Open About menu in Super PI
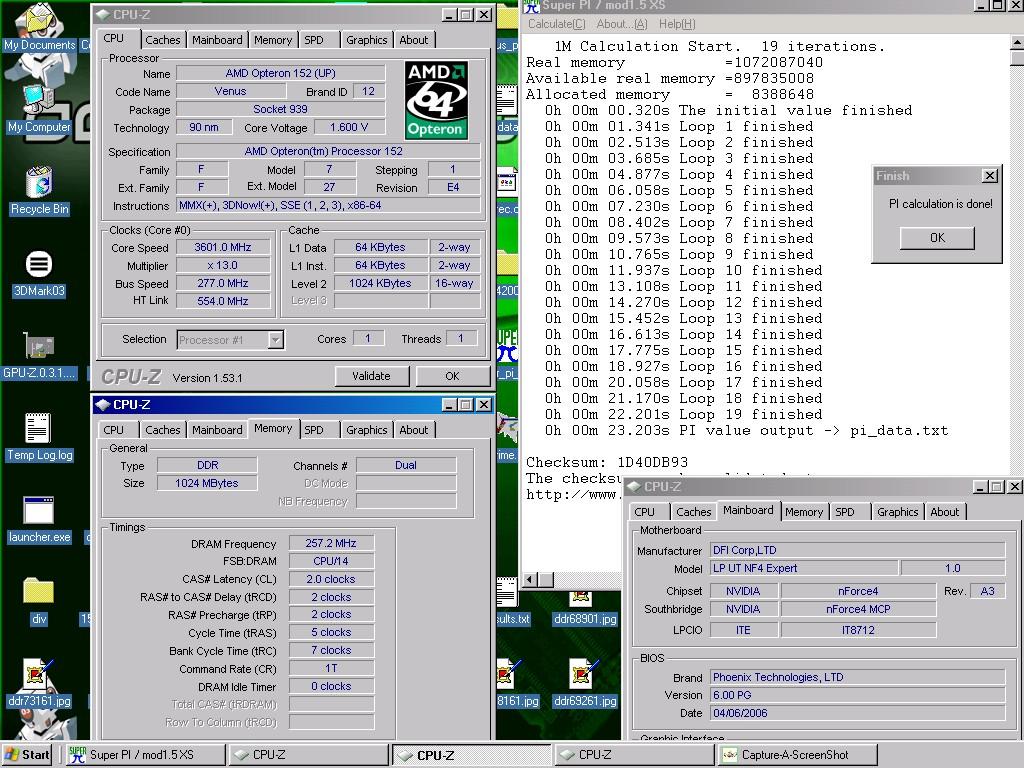Image resolution: width=1024 pixels, height=768 pixels. click(x=622, y=24)
